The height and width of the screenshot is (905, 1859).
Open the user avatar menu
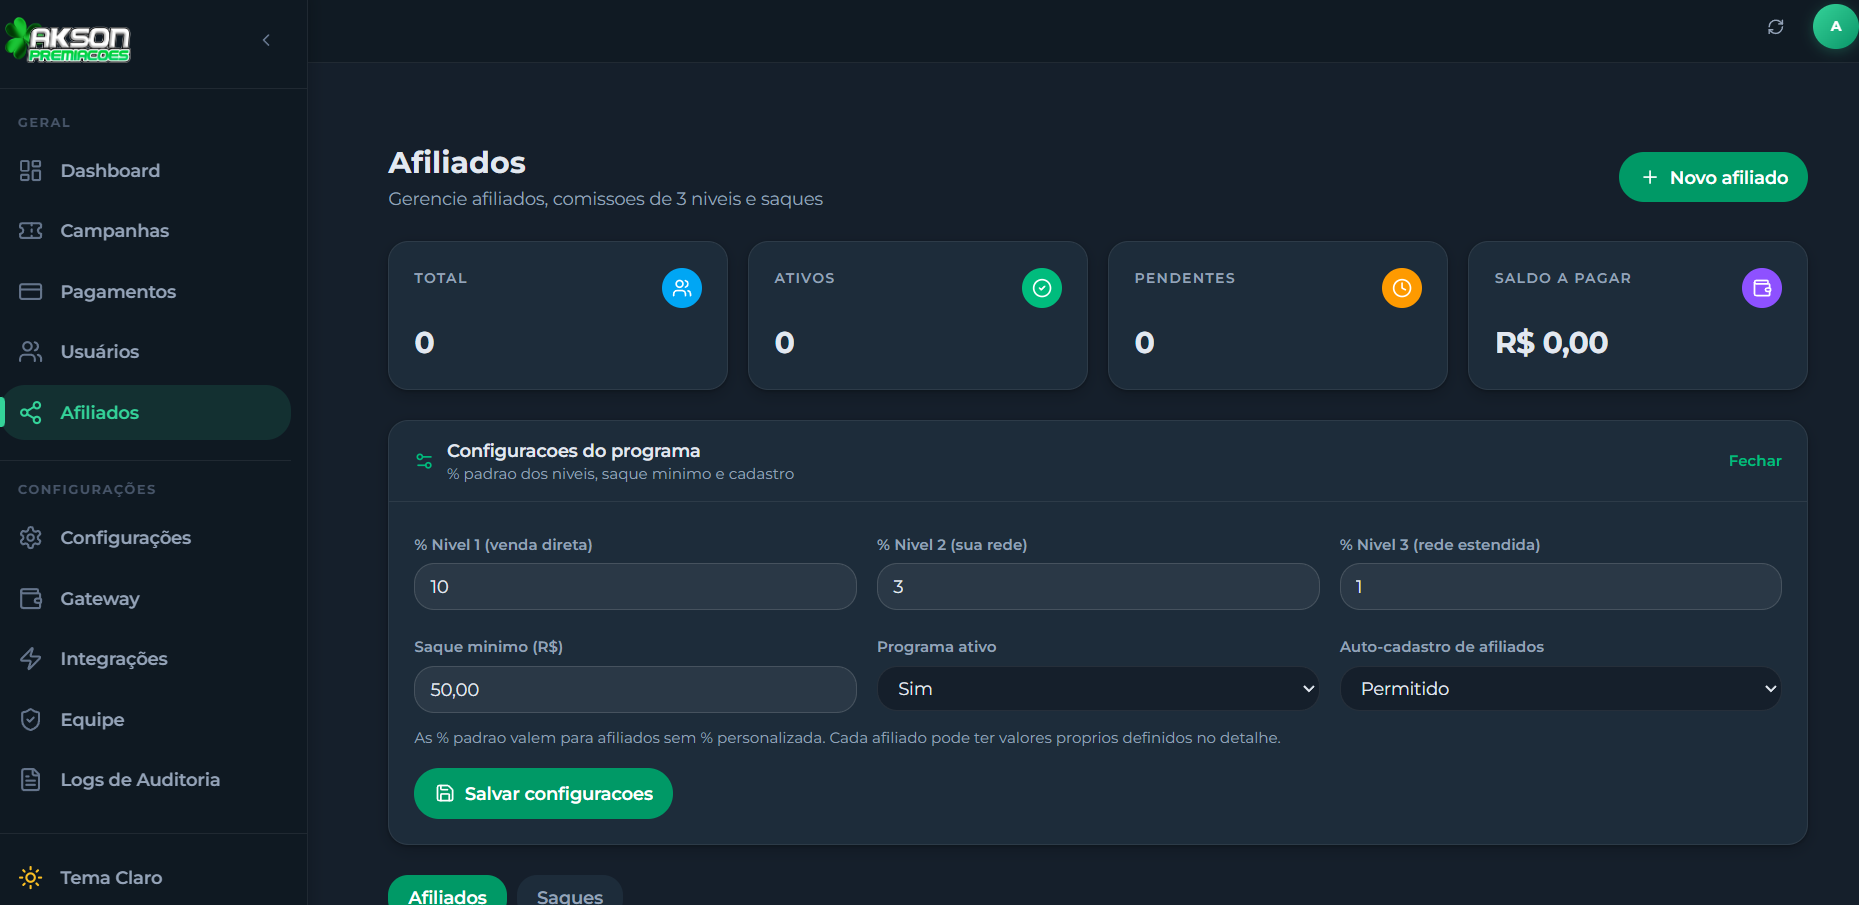point(1835,27)
